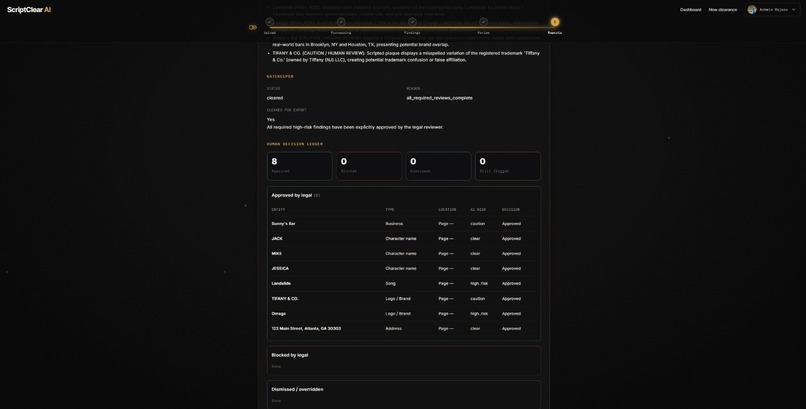Click the JACK character name entity

tap(277, 238)
